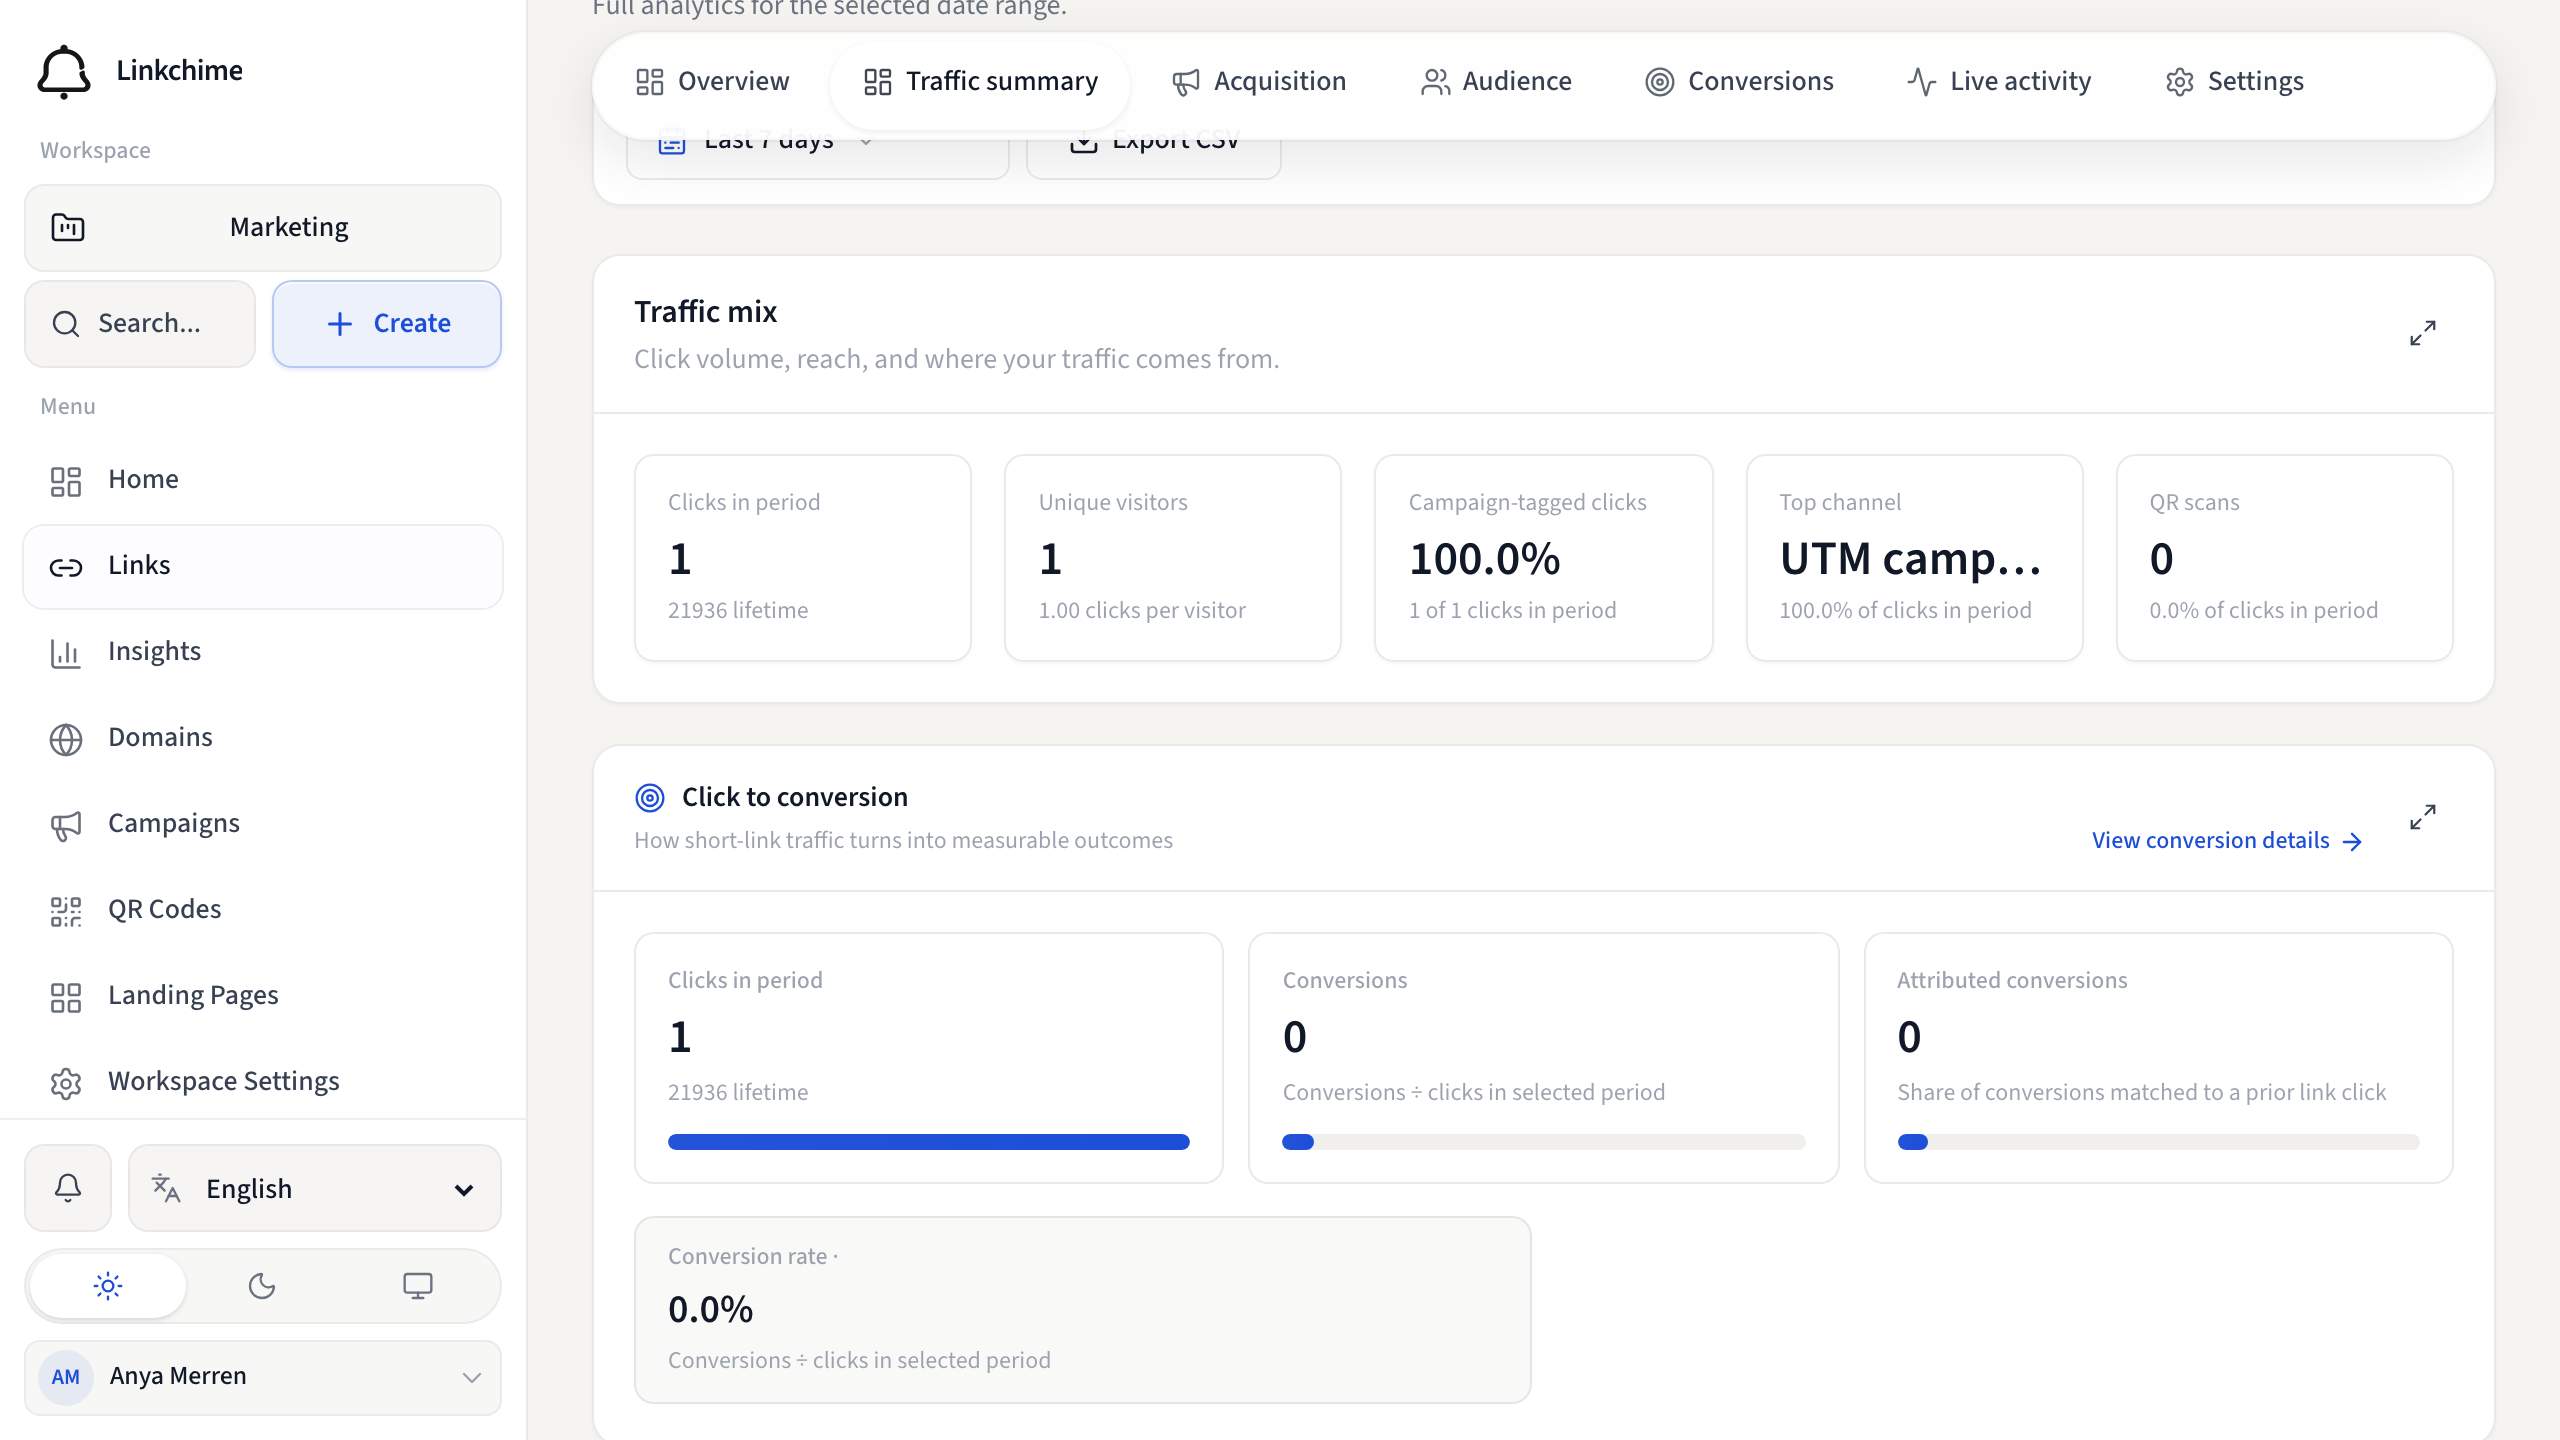The width and height of the screenshot is (2560, 1440).
Task: Click the Landing Pages grid icon
Action: 66,997
